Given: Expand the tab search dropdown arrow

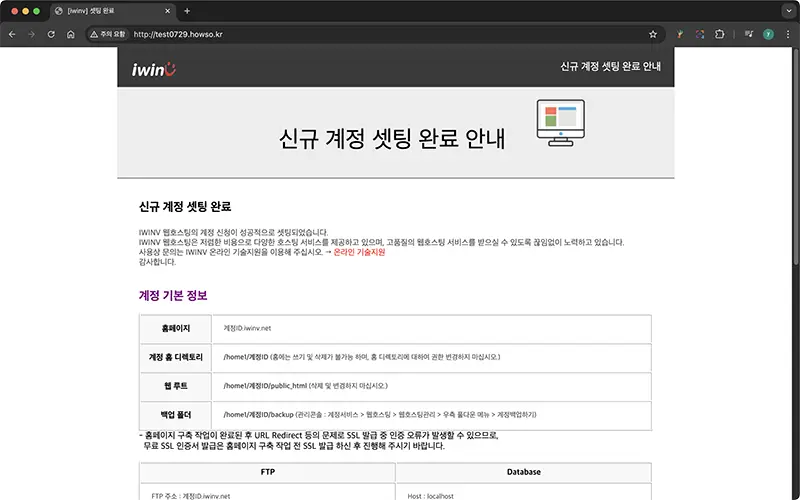Looking at the screenshot, I should point(789,11).
